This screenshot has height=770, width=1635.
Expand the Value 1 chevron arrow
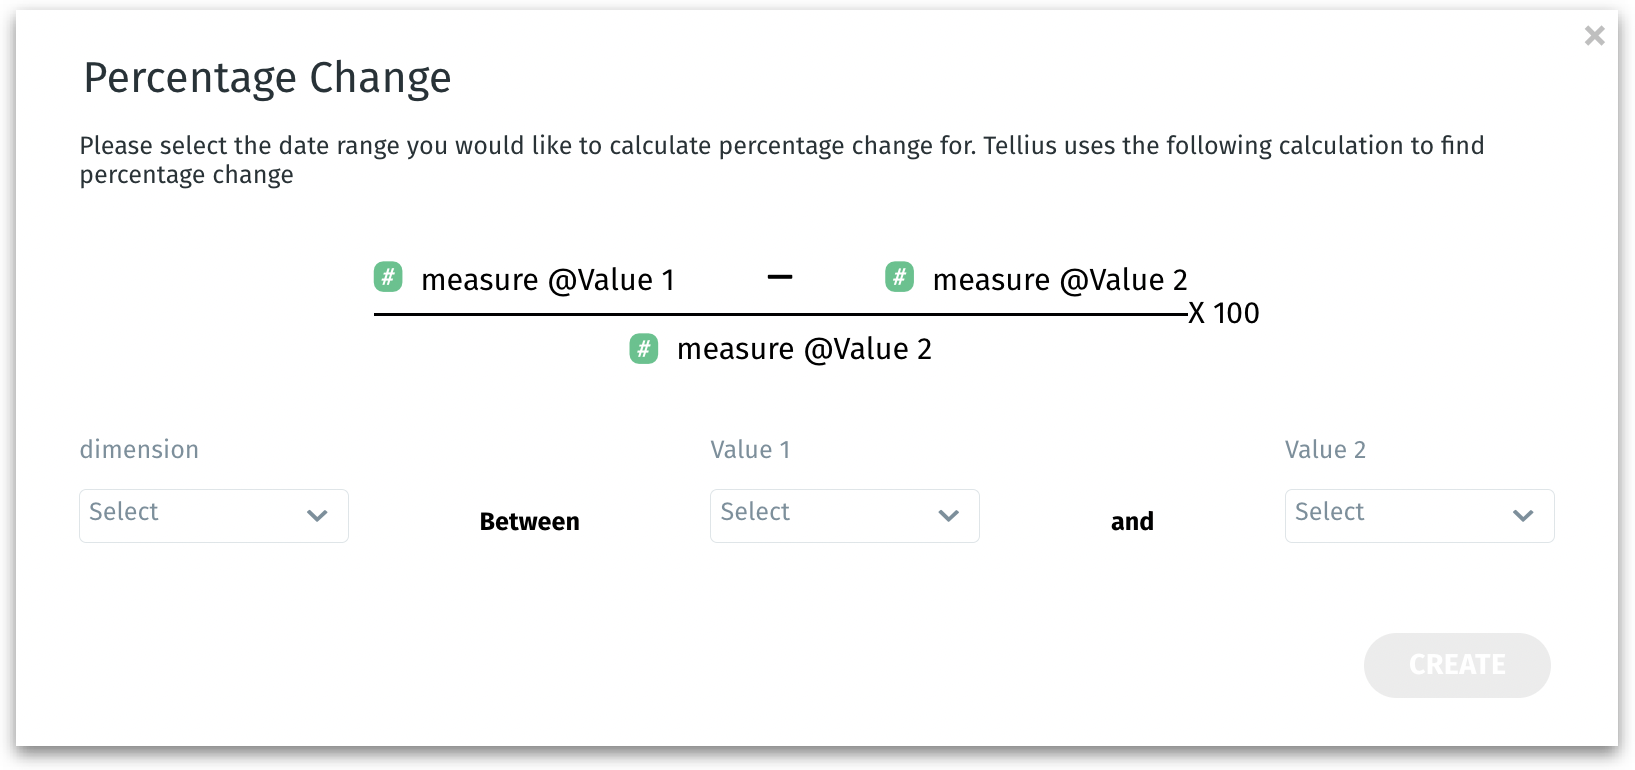point(948,516)
